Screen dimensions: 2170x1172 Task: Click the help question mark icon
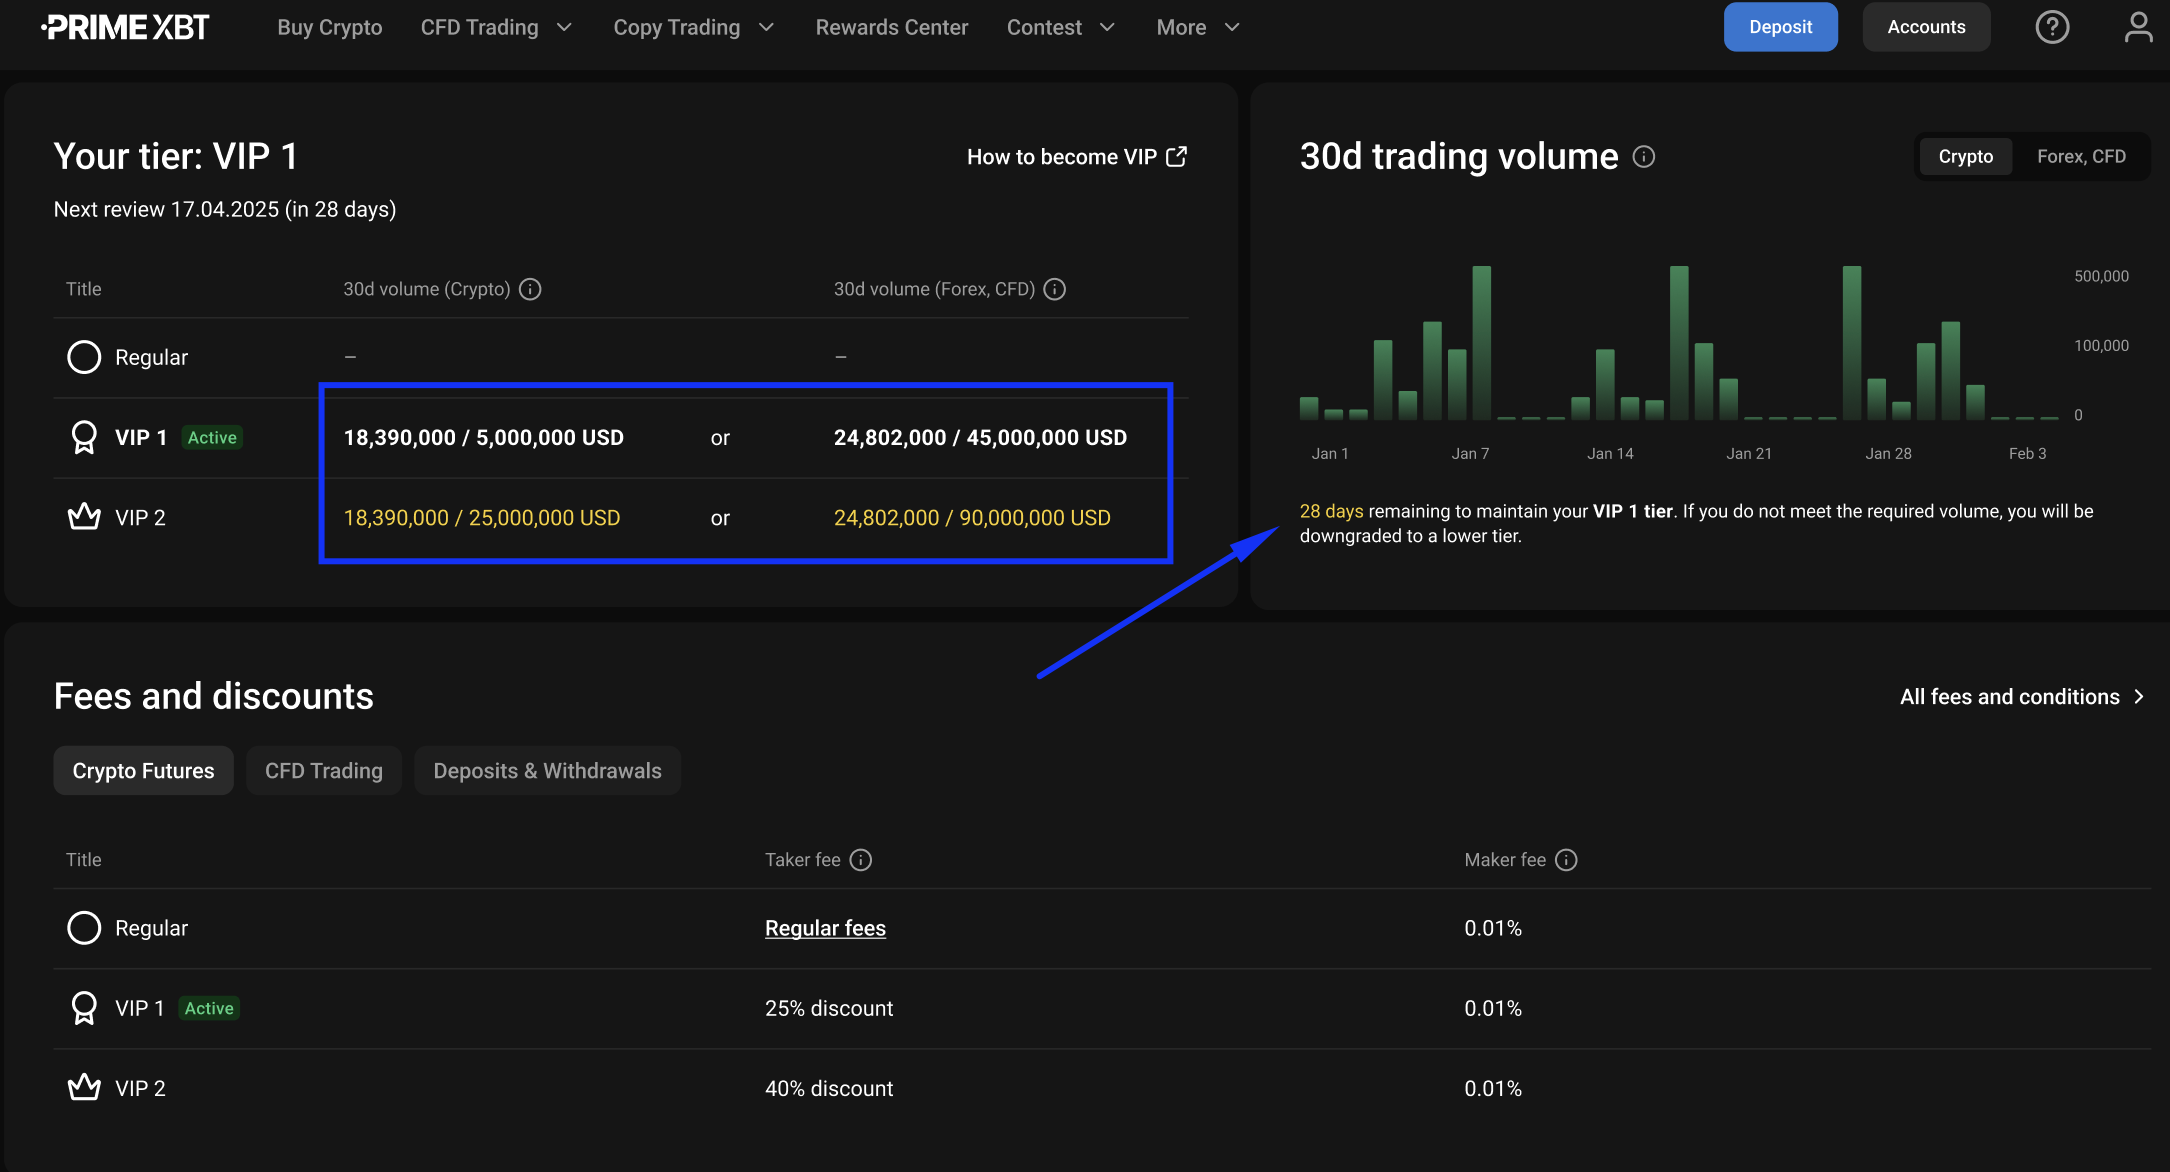(2052, 27)
